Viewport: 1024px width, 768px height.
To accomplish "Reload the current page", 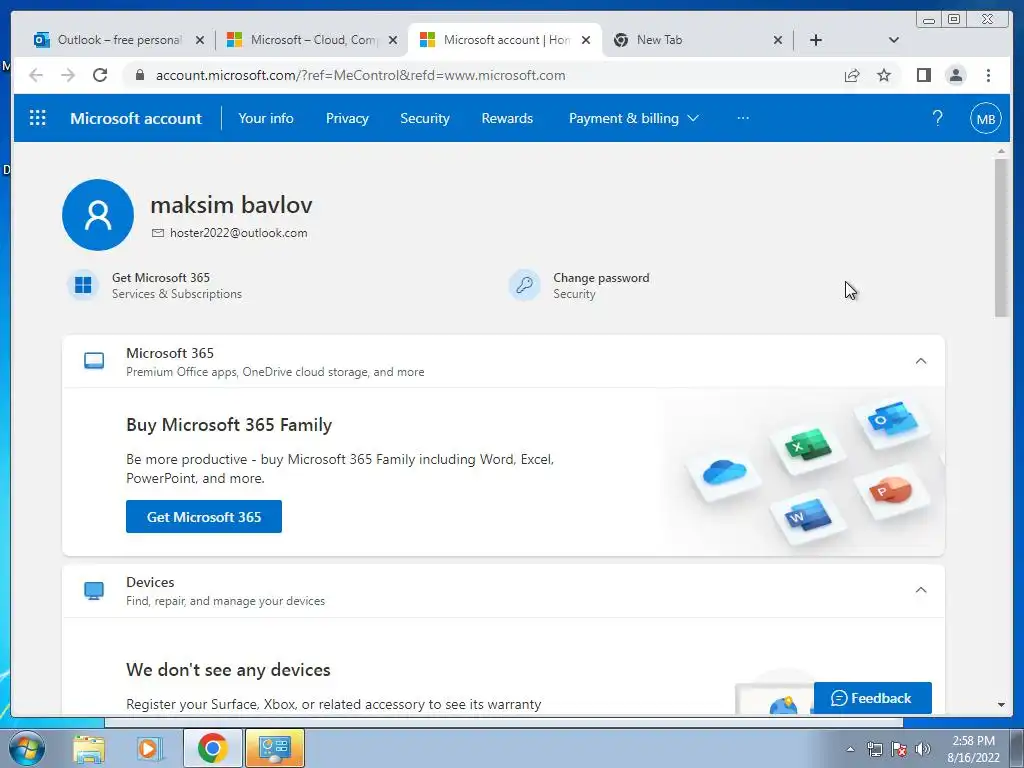I will point(100,75).
